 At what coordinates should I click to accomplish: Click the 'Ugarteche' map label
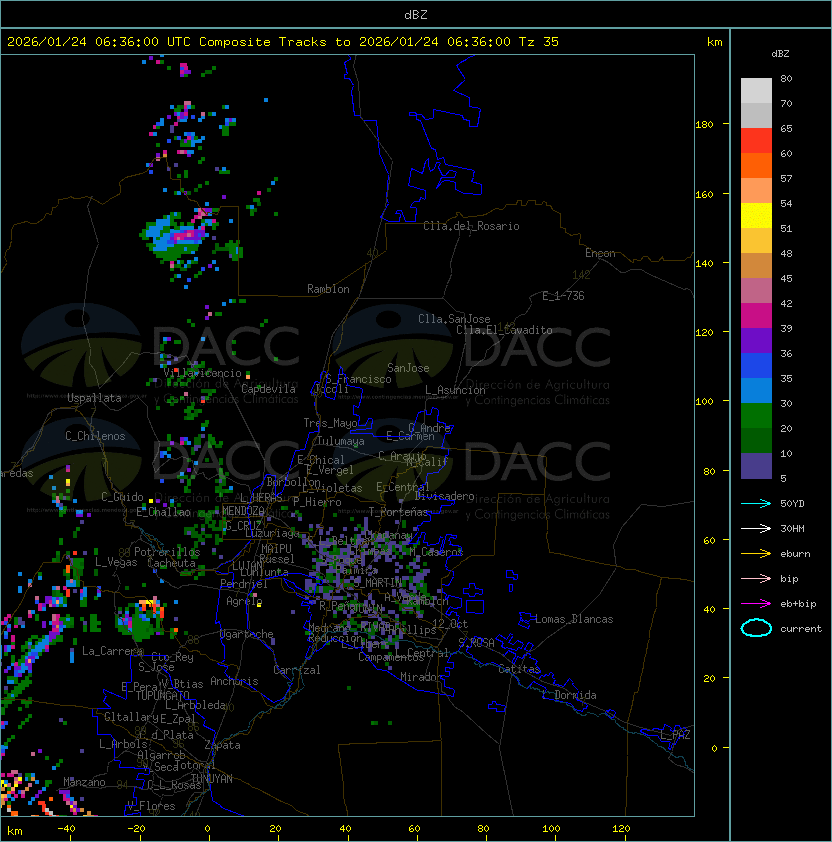click(247, 634)
